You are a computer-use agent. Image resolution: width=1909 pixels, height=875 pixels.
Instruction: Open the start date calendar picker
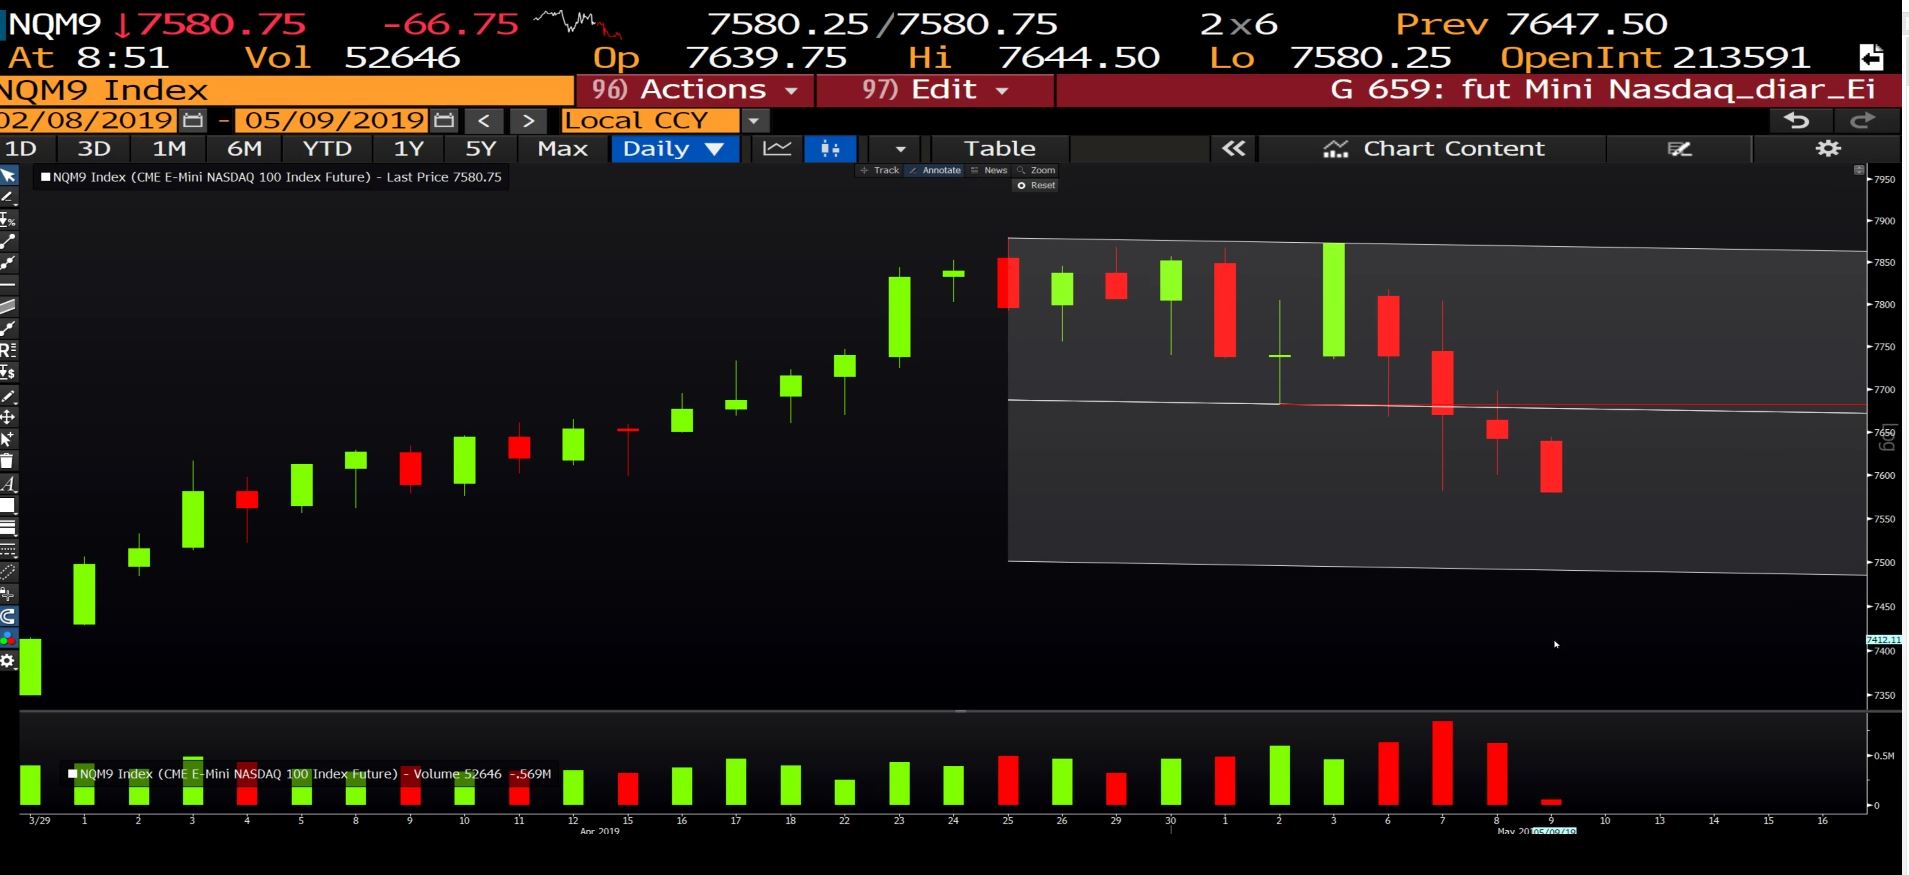pos(194,121)
